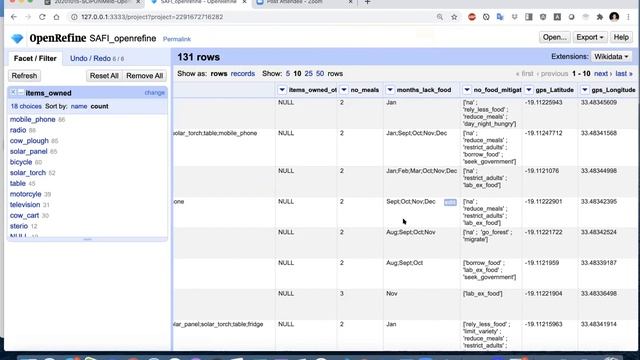Click the browser address bar URL
Image resolution: width=640 pixels, height=360 pixels.
click(152, 17)
